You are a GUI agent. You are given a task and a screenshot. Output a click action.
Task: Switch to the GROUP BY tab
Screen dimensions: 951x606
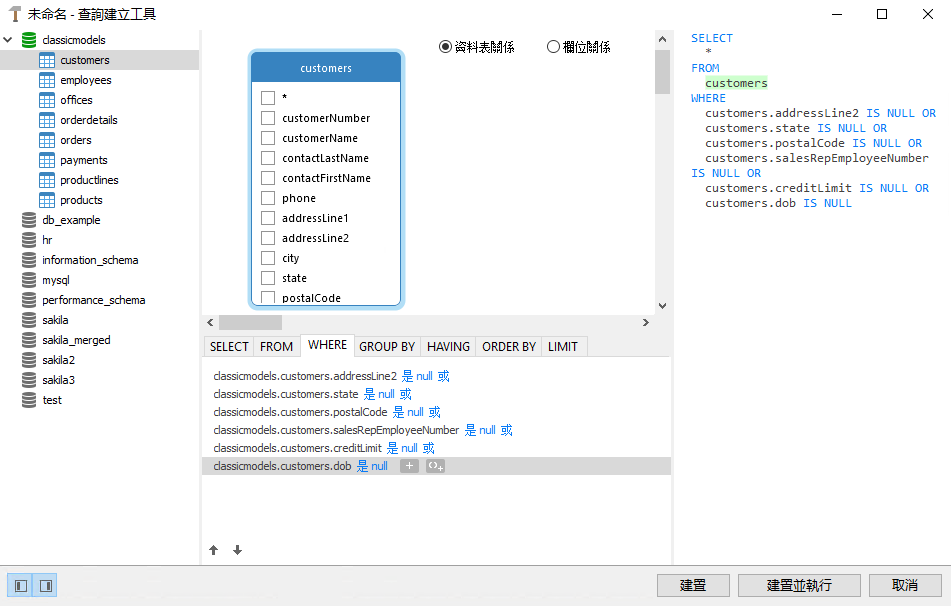tap(386, 346)
